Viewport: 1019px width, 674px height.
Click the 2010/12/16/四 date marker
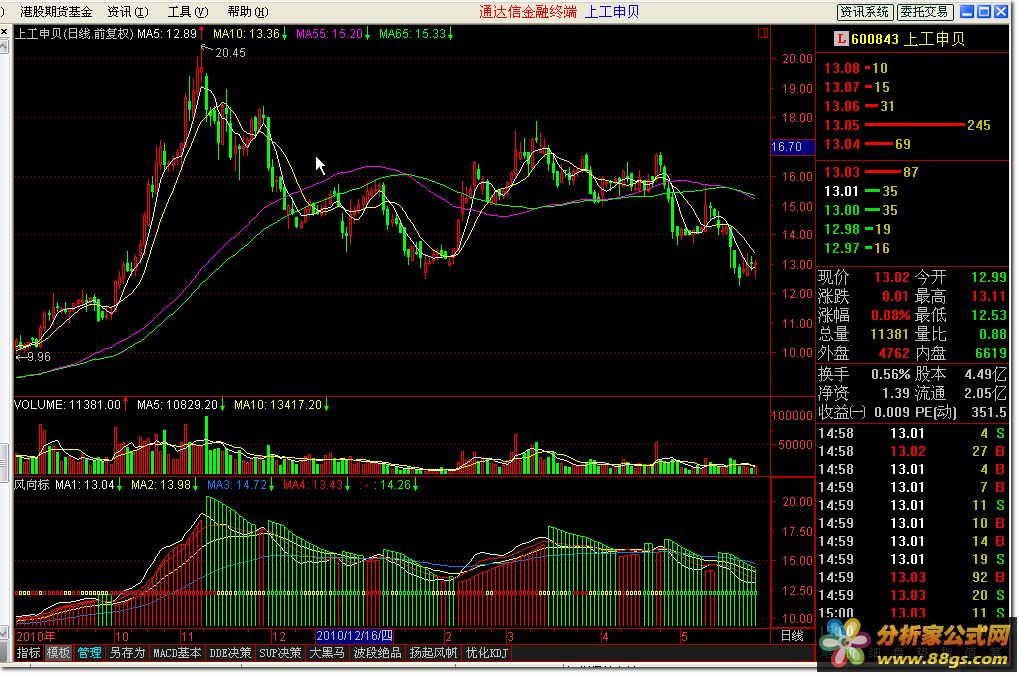pyautogui.click(x=354, y=636)
